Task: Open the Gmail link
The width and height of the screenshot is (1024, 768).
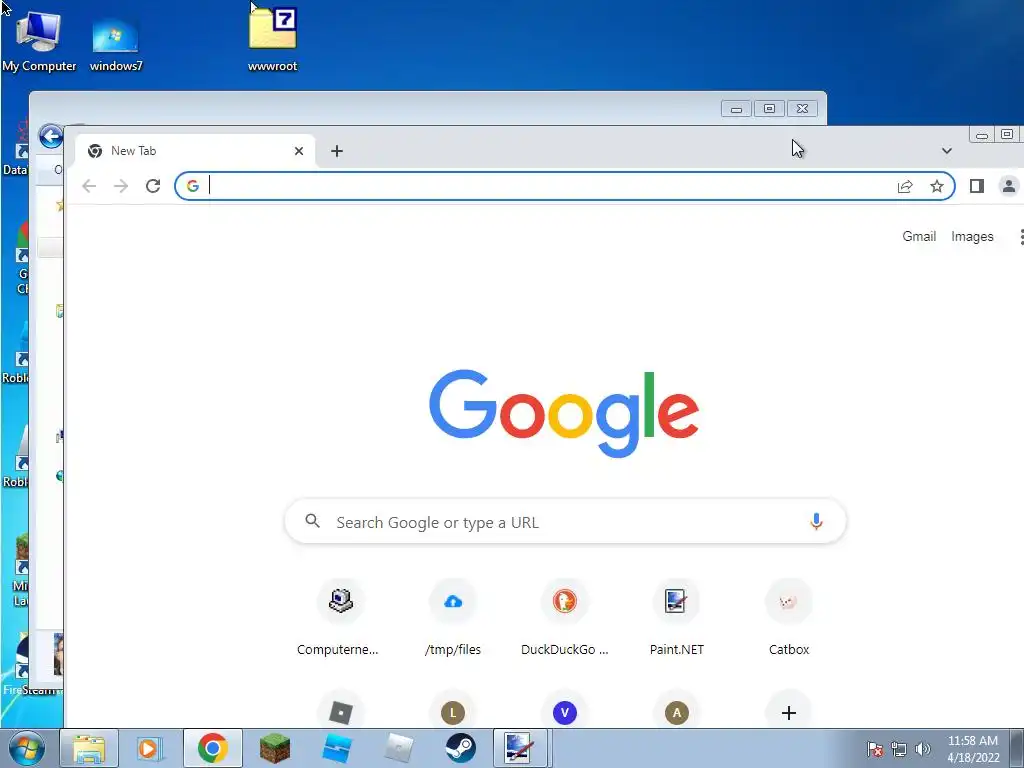Action: click(919, 236)
